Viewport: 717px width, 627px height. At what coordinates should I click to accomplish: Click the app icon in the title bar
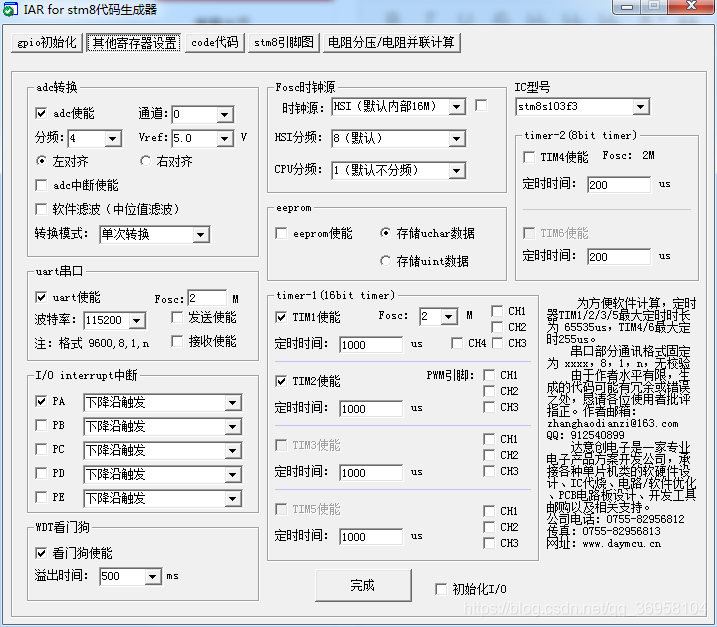tap(10, 10)
